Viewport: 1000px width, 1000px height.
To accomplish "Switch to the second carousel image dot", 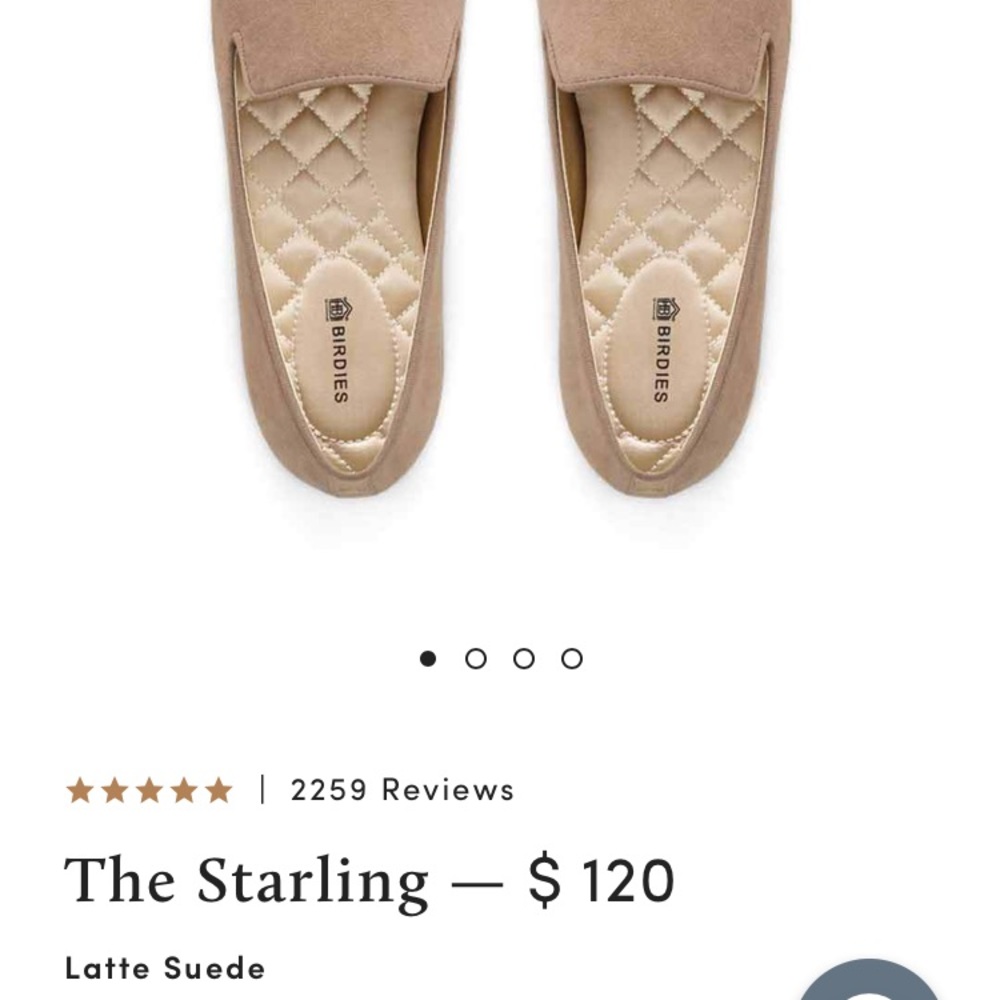I will coord(476,658).
